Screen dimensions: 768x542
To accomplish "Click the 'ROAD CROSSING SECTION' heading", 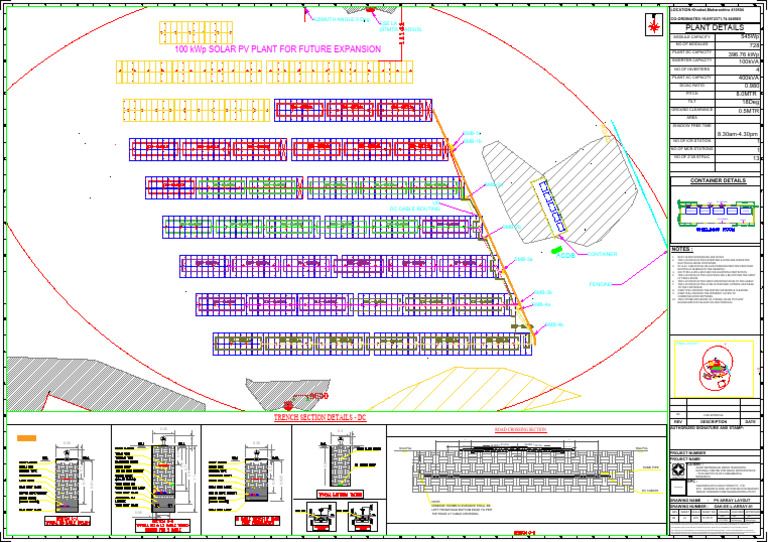I will pos(520,430).
